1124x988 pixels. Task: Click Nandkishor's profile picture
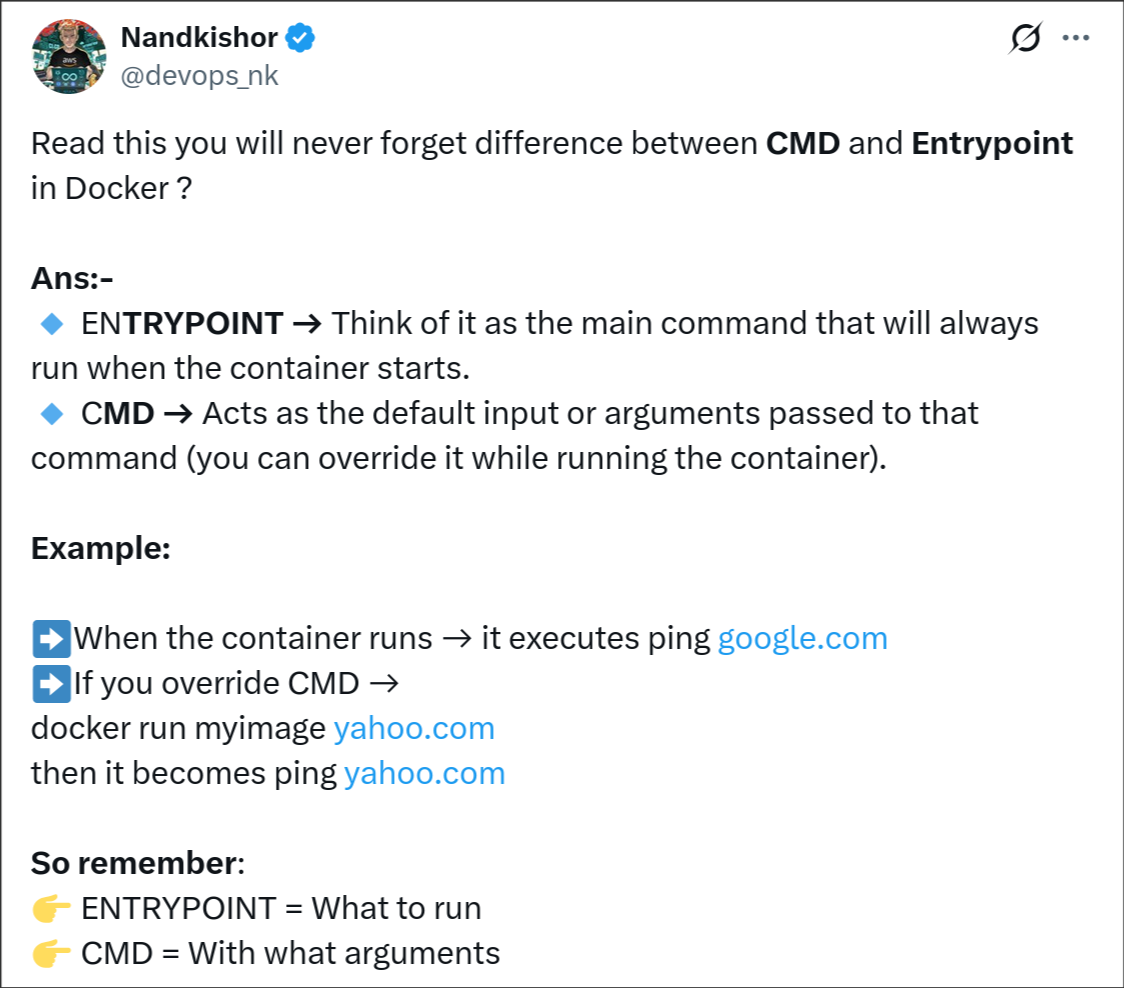[x=70, y=57]
